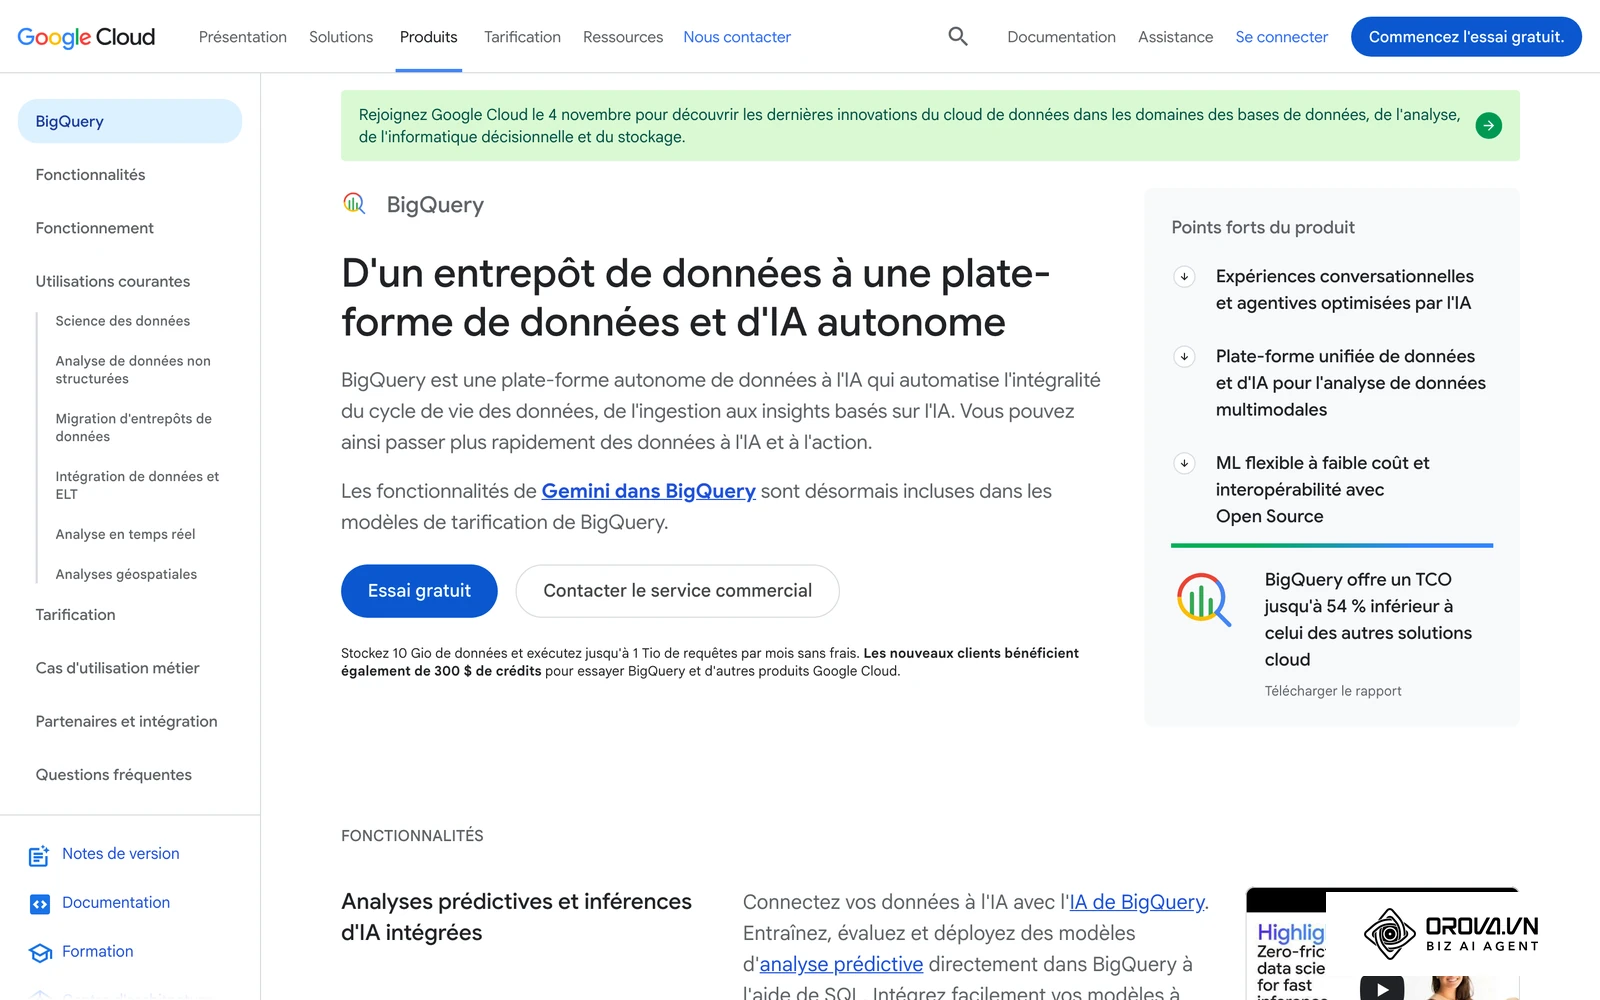Follow the Gemini dans BigQuery link
This screenshot has width=1600, height=1000.
point(648,491)
